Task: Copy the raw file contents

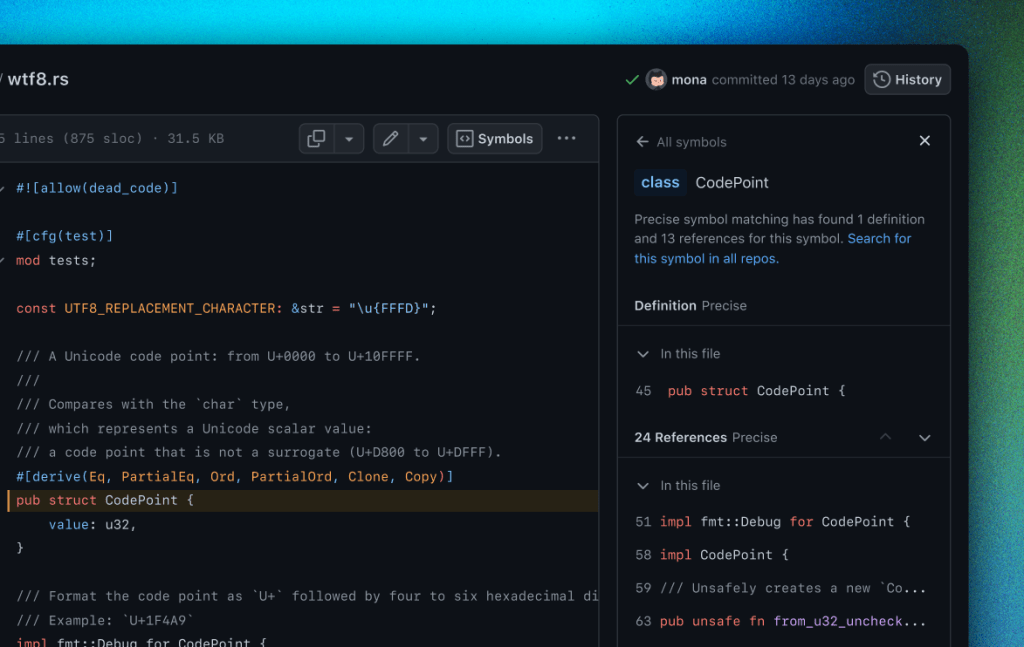Action: pyautogui.click(x=315, y=138)
